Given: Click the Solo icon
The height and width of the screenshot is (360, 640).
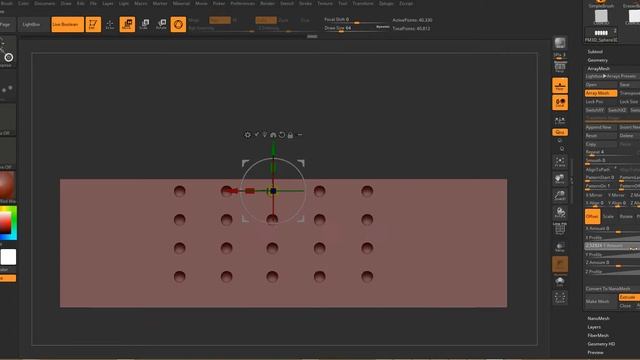Looking at the screenshot, I should click(560, 281).
